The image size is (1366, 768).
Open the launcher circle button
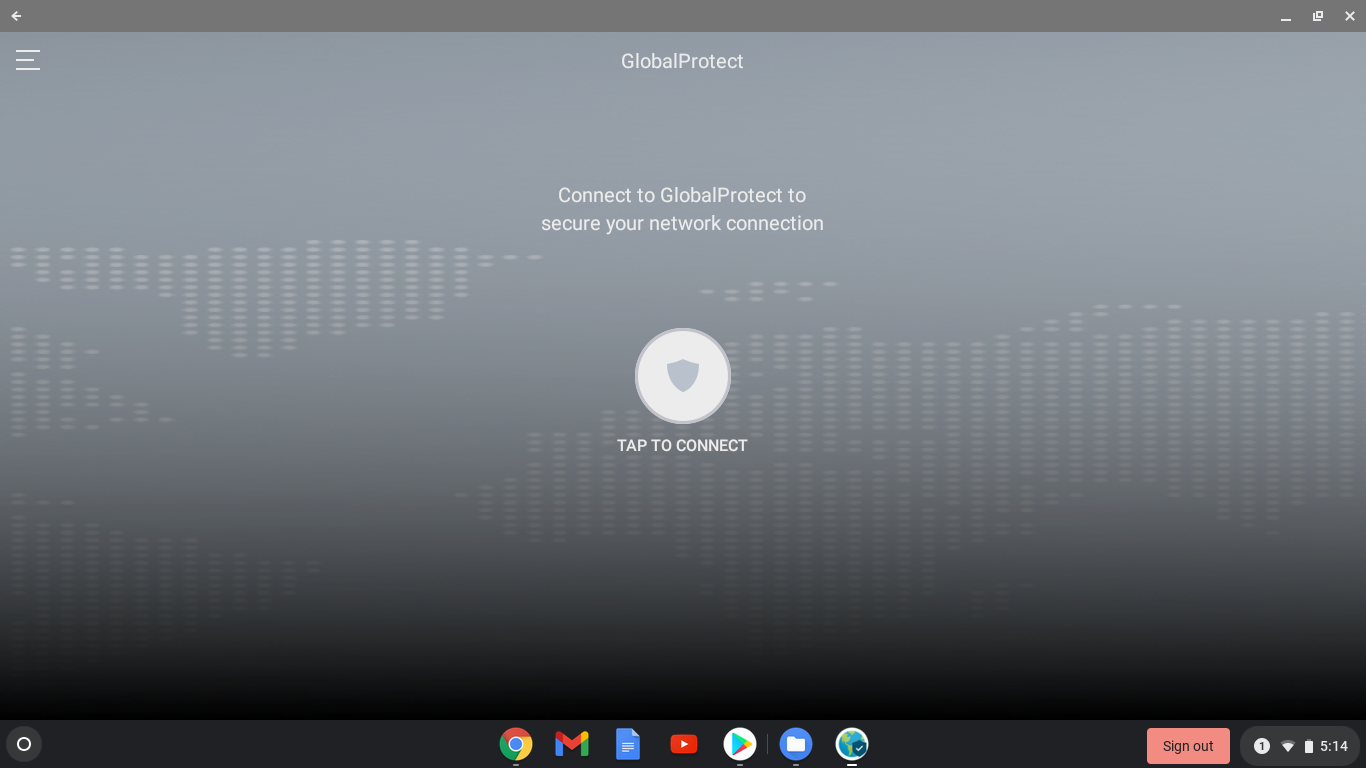tap(24, 744)
